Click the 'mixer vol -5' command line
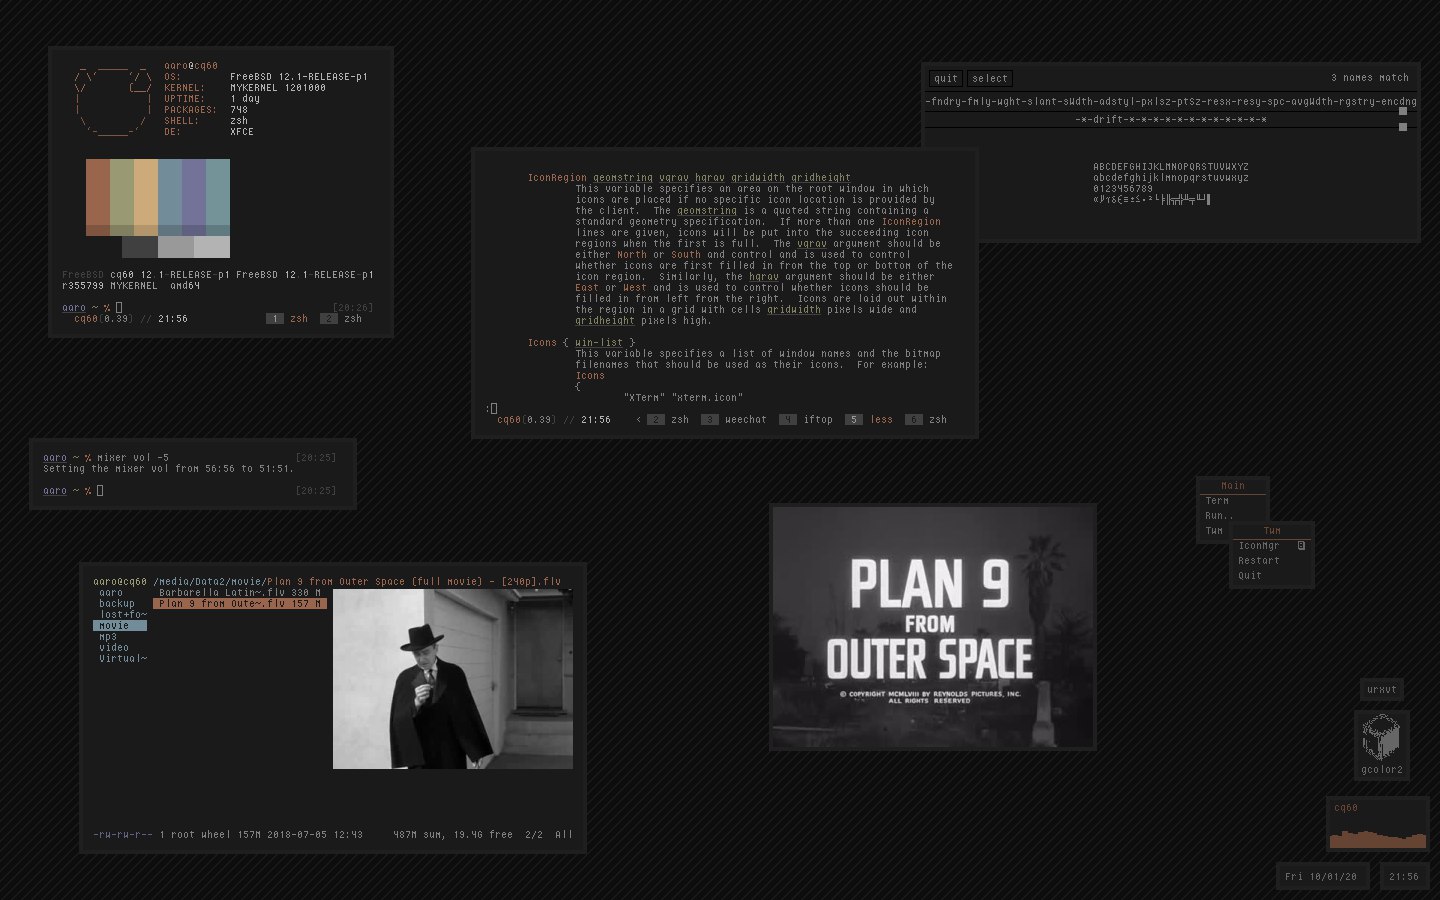Viewport: 1440px width, 900px height. point(133,458)
